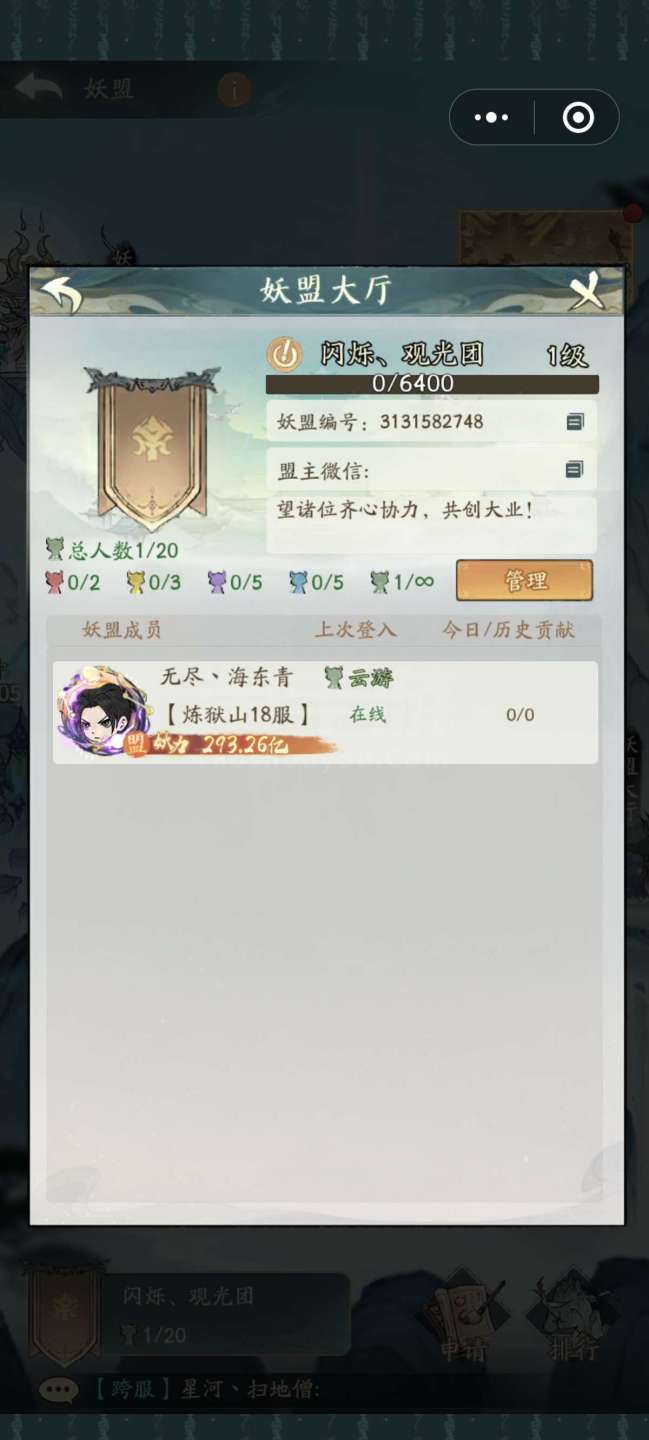Tap the back arrow in 妖盟大厅 header

tap(61, 294)
